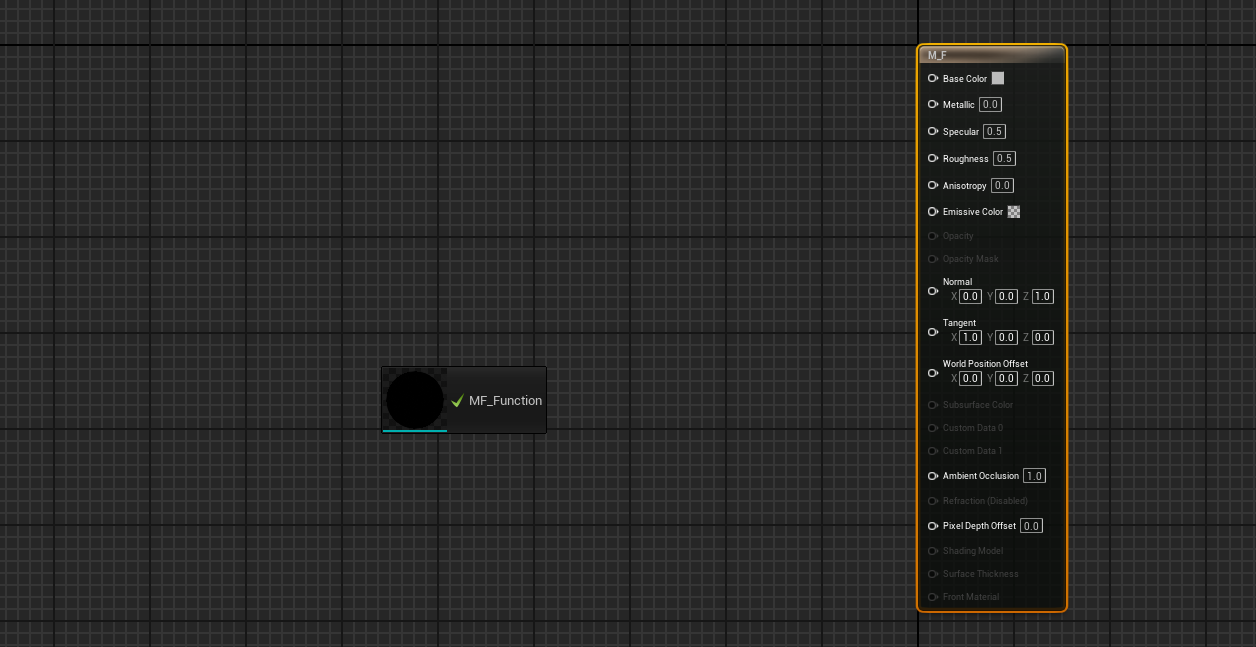This screenshot has height=647, width=1256.
Task: Click the World Position Offset pin
Action: tap(933, 373)
